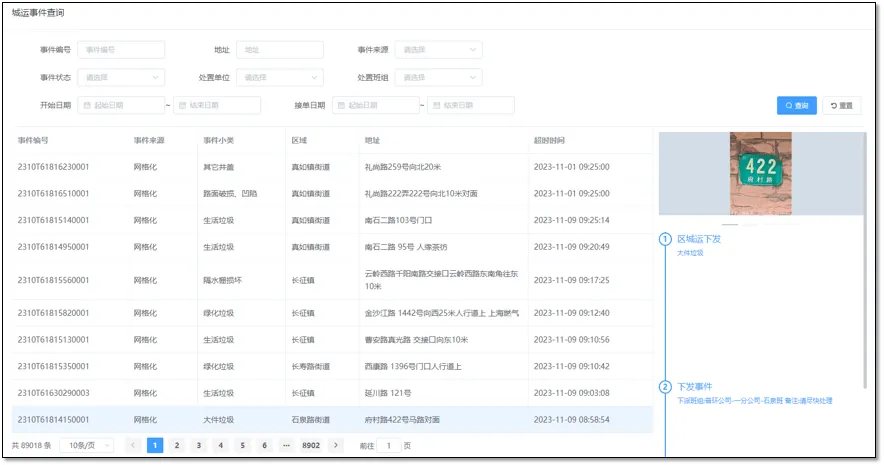Go to page 3
This screenshot has height=465, width=884.
tap(198, 445)
